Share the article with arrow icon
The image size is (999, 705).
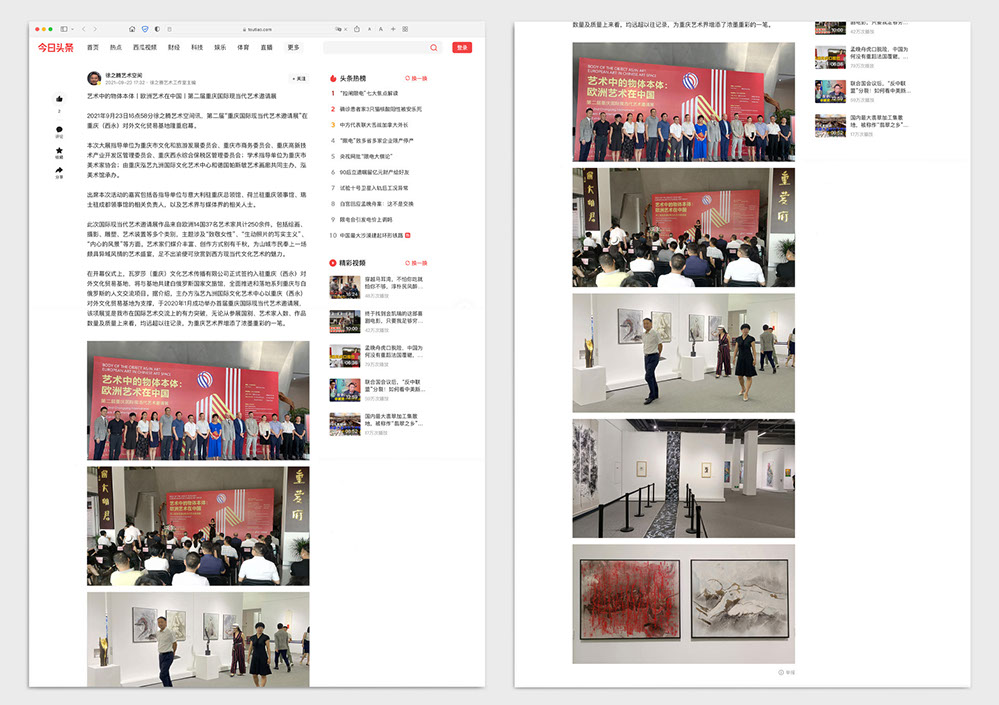[59, 171]
